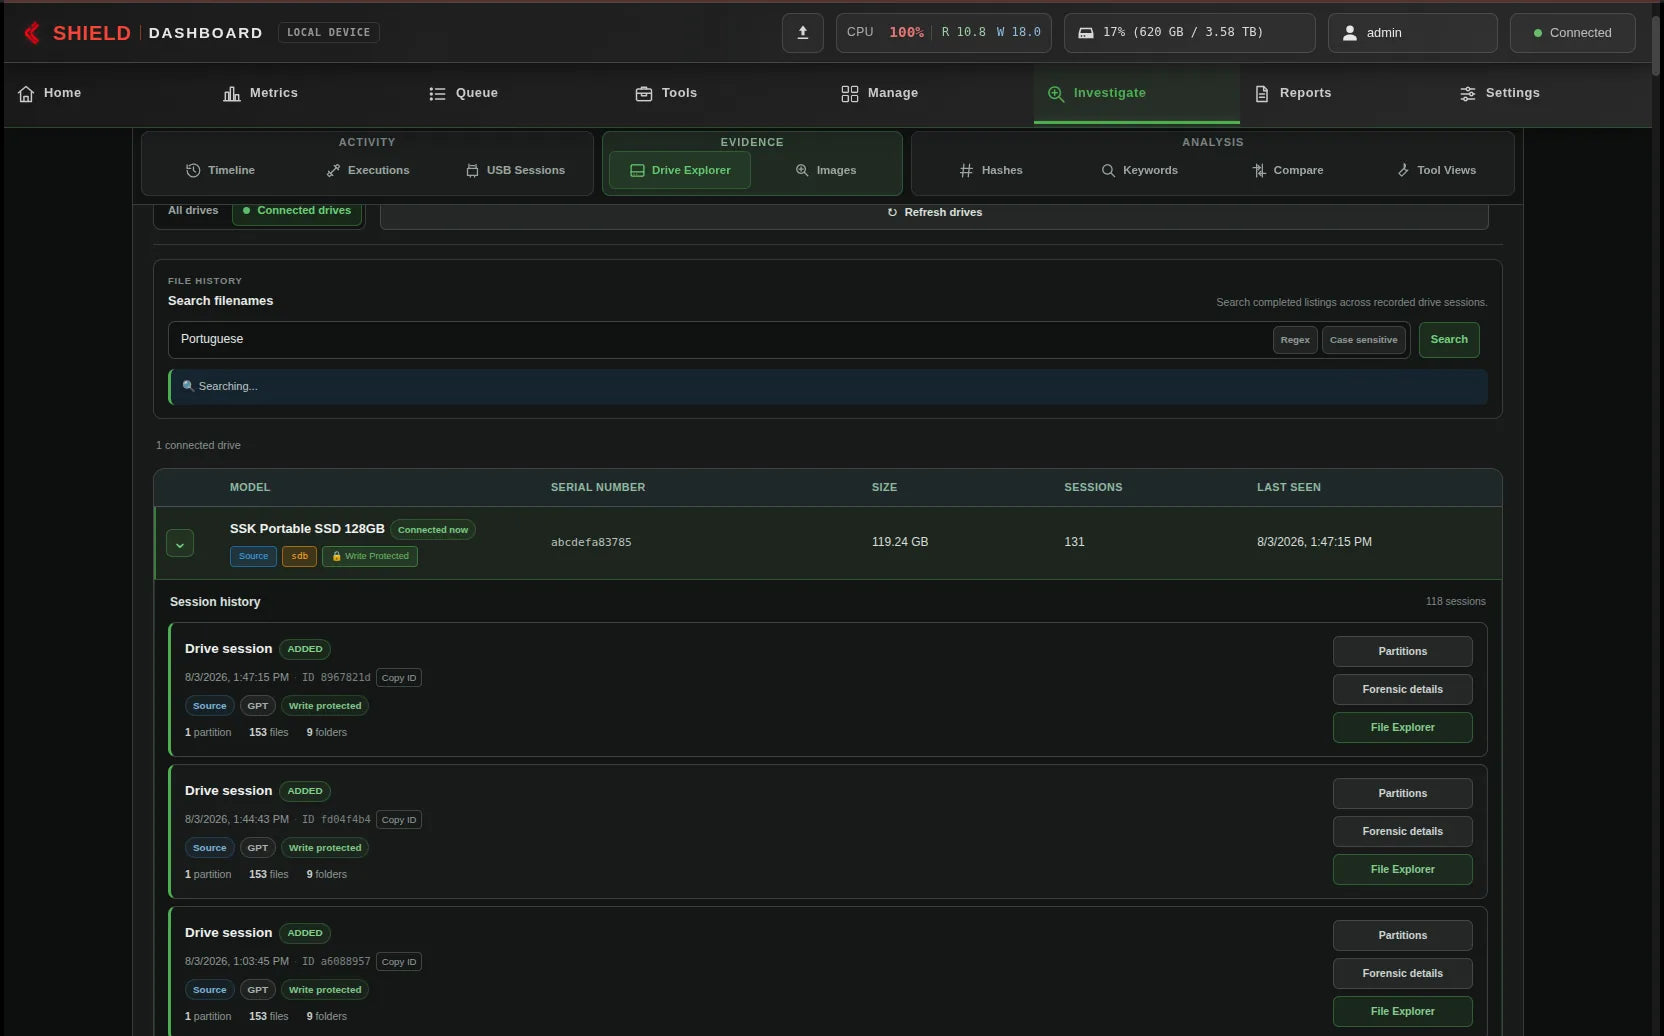
Task: Click the Home house icon
Action: [26, 94]
